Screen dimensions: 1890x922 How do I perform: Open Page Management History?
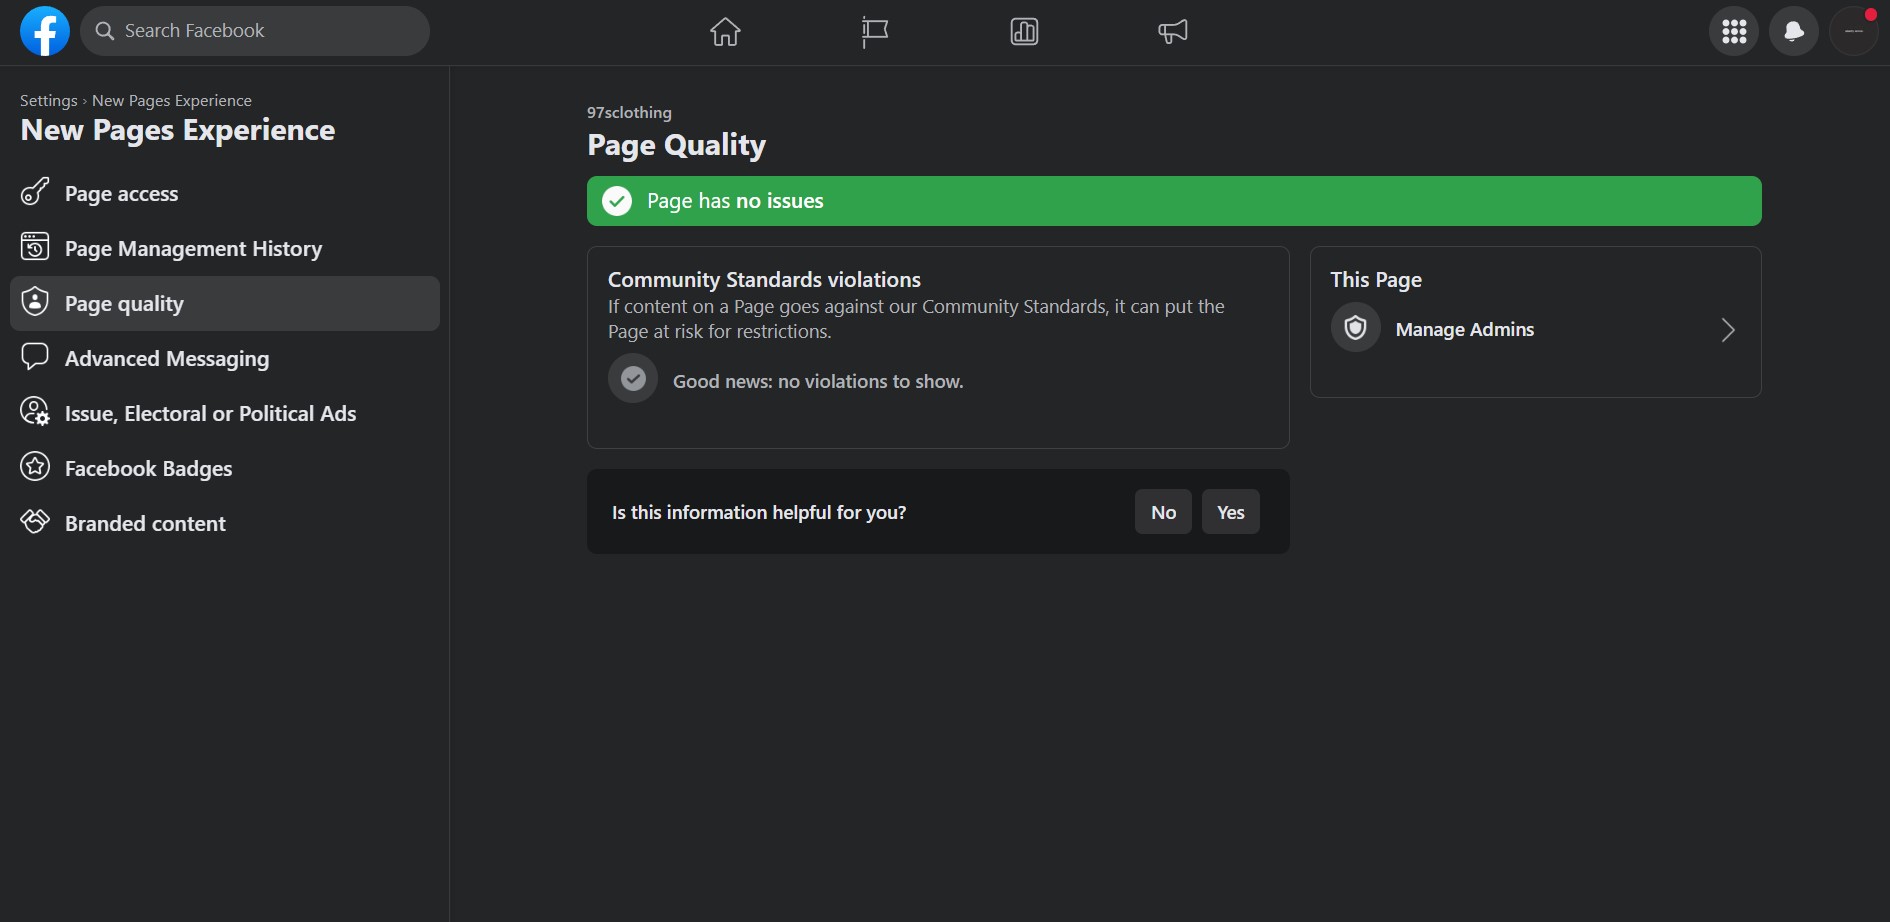coord(225,248)
